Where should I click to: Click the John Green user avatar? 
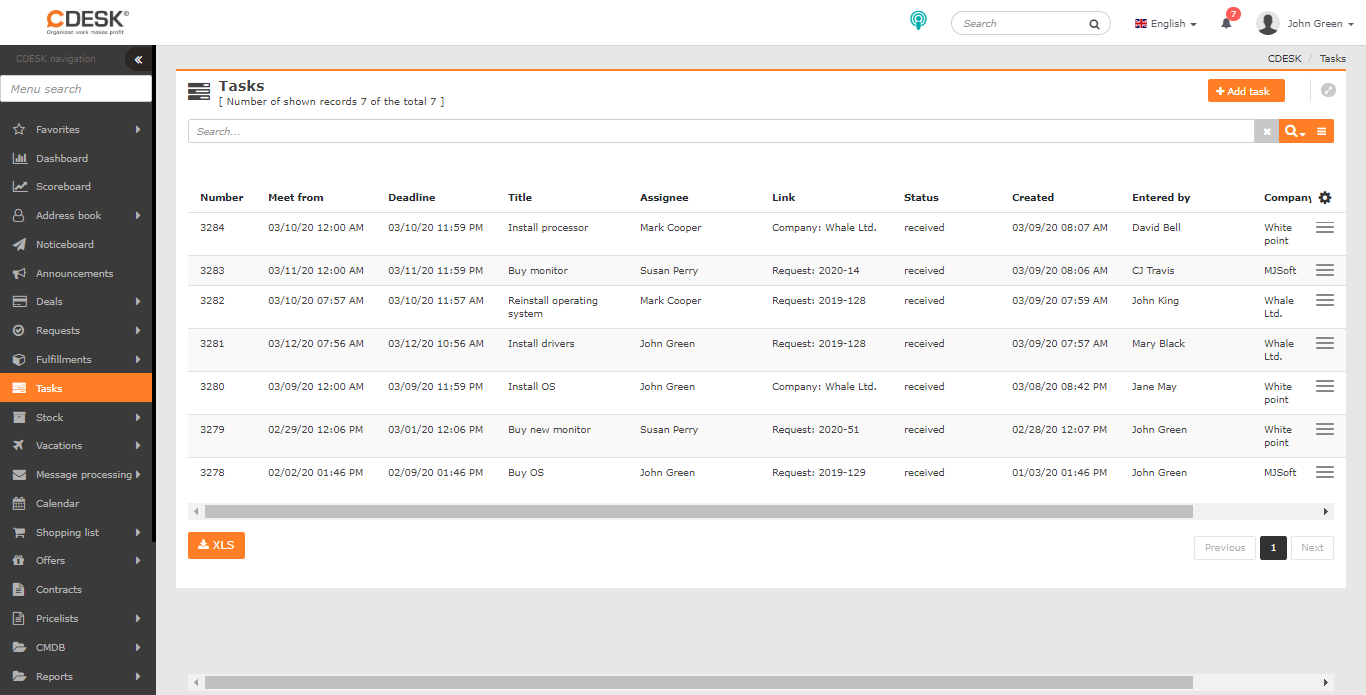click(1268, 23)
